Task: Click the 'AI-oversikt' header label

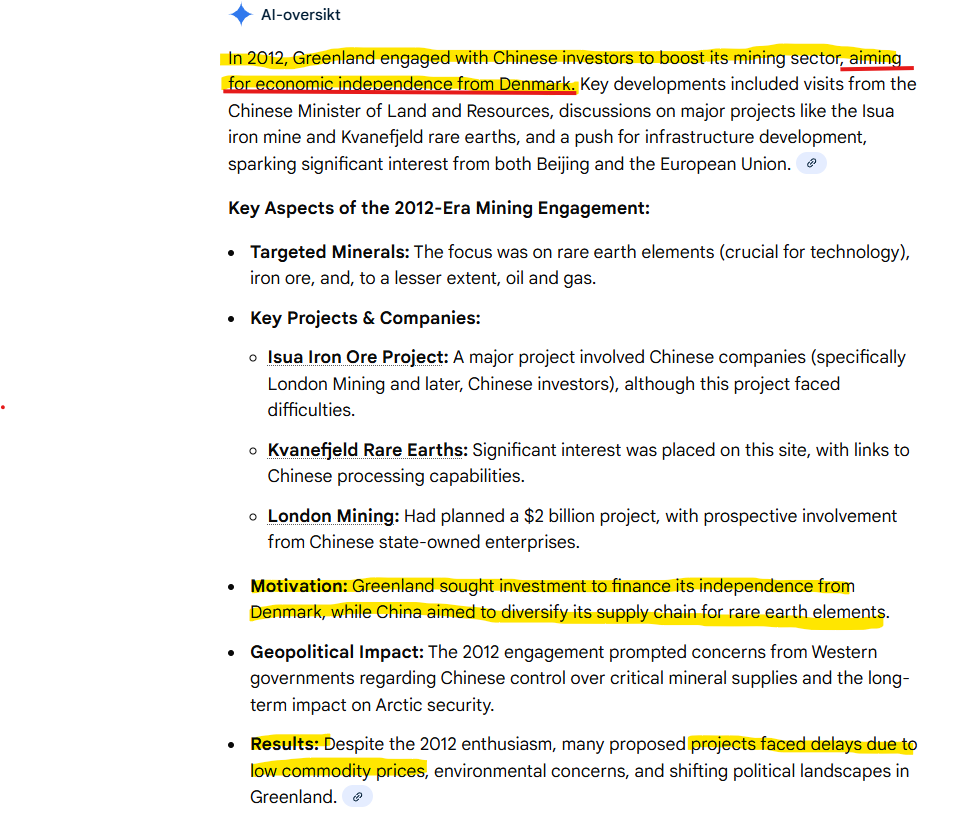Action: point(300,15)
